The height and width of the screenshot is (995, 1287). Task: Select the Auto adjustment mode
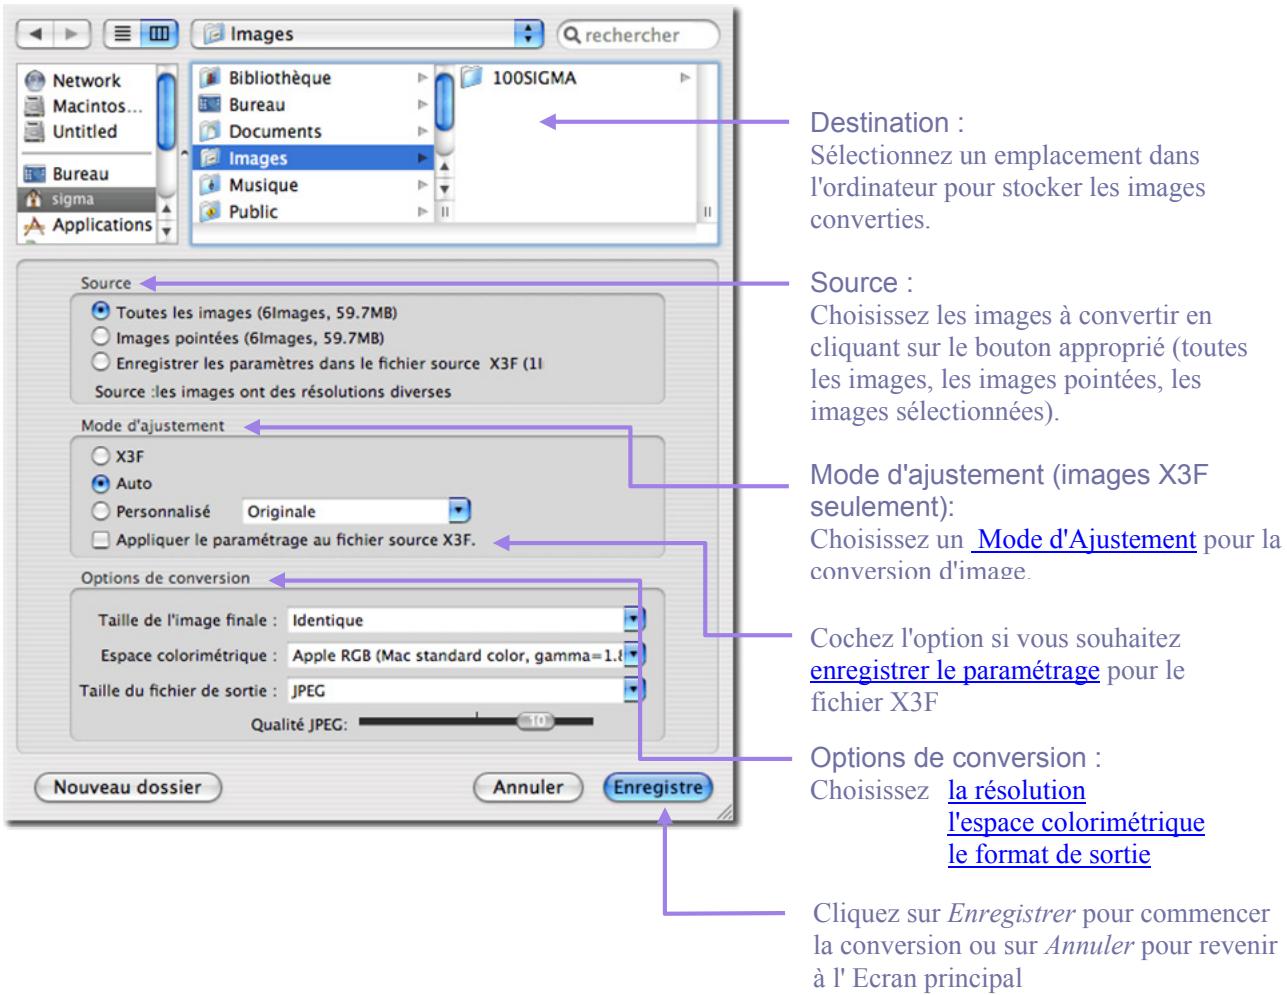101,483
